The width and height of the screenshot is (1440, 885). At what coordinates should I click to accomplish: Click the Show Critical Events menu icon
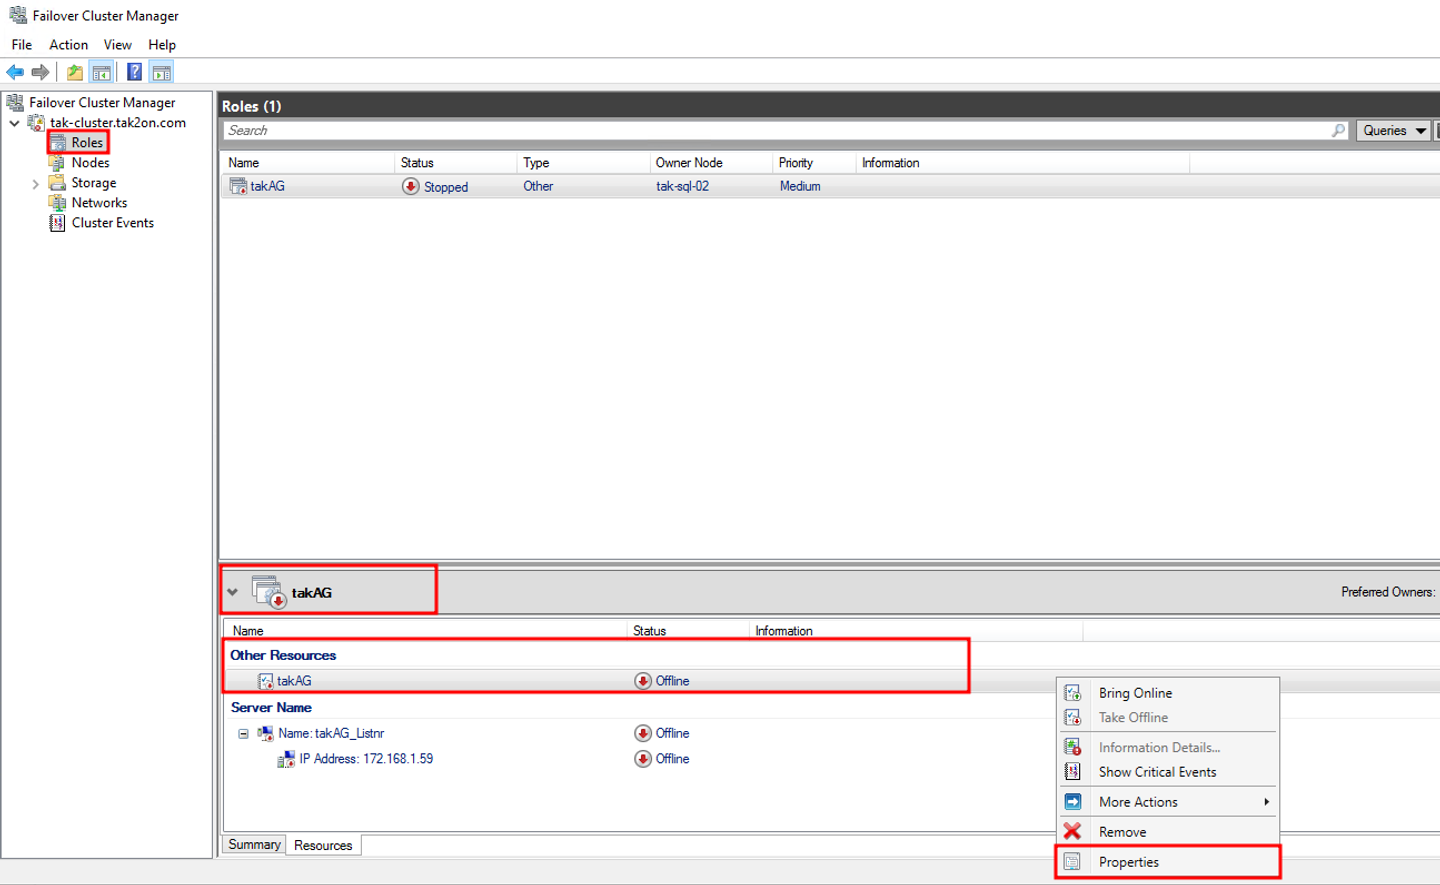(1072, 772)
